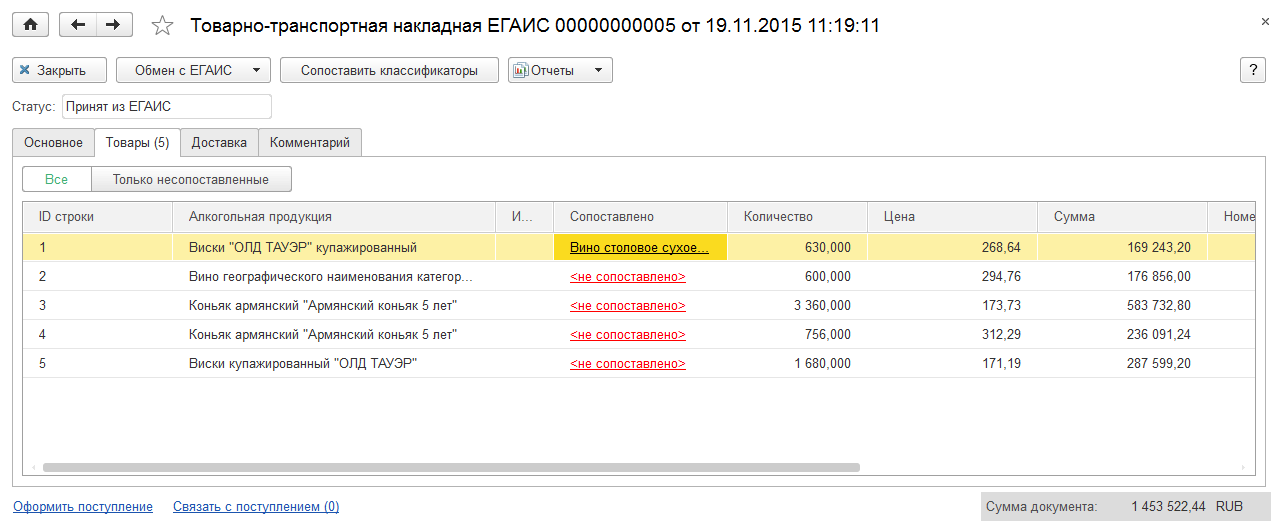Click the horizontal scrollbar of the table
The height and width of the screenshot is (528, 1283).
[450, 467]
